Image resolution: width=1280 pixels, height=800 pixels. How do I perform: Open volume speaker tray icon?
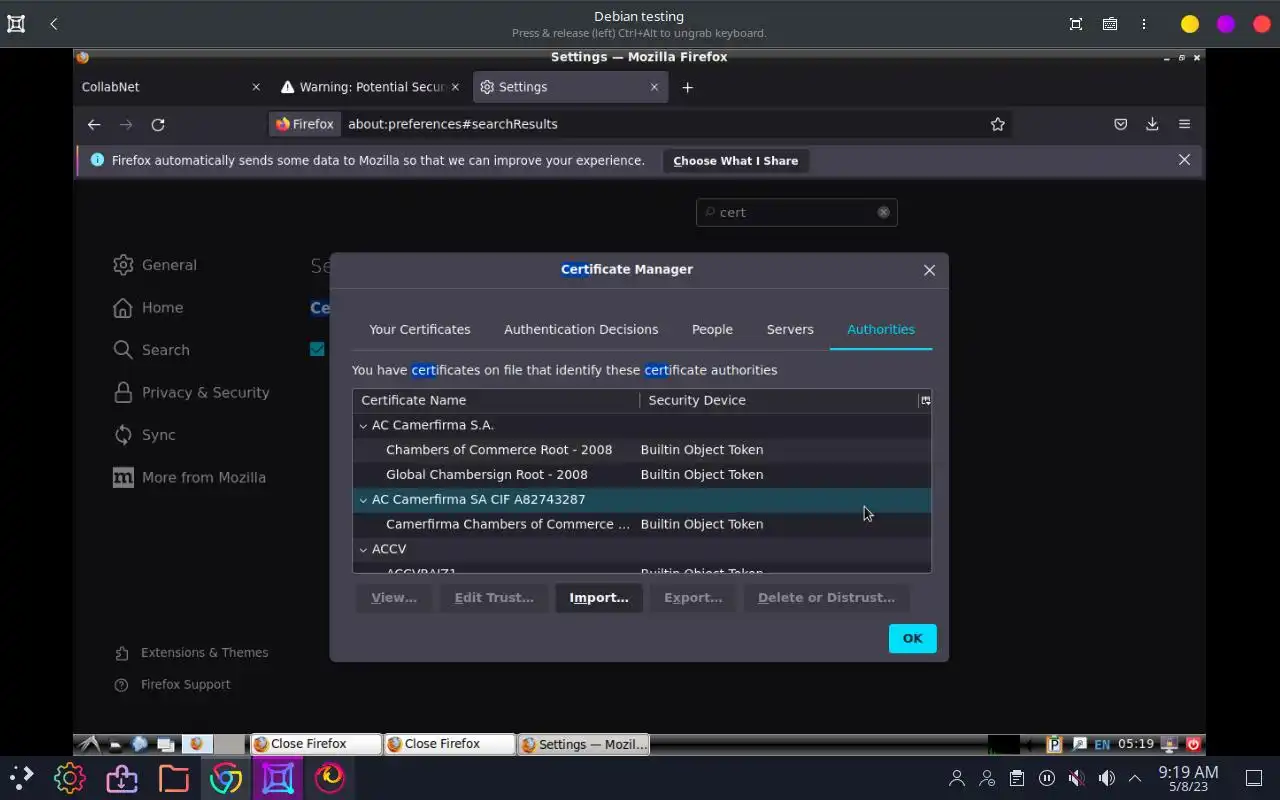coord(1106,778)
